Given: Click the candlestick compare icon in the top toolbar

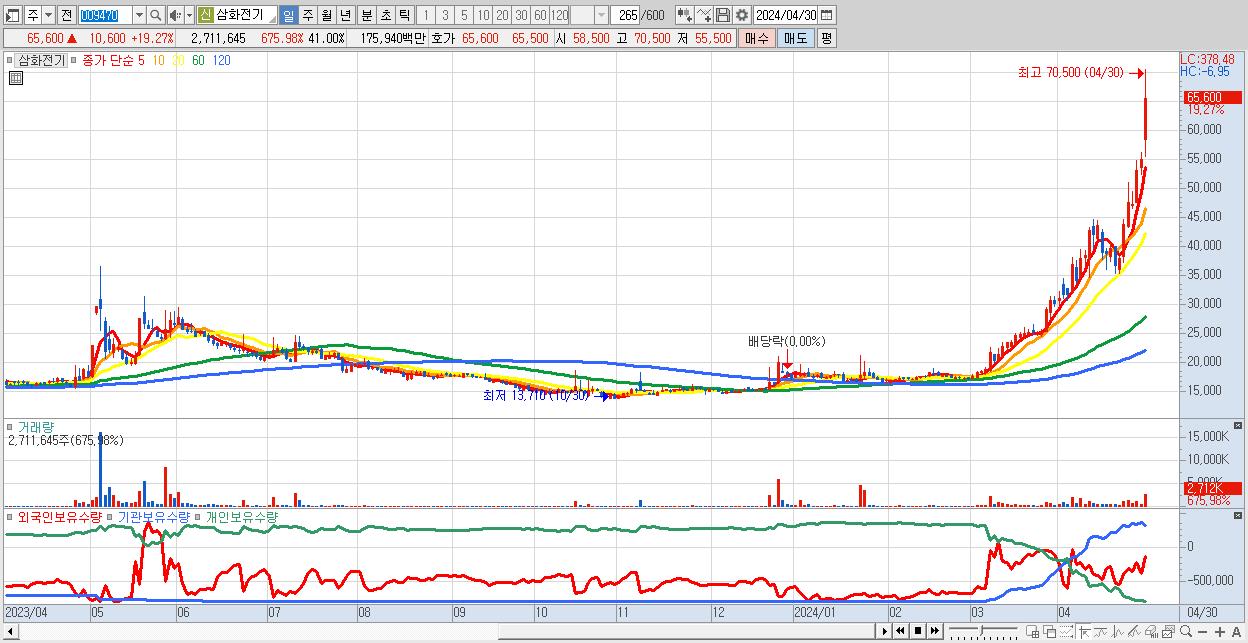Looking at the screenshot, I should pyautogui.click(x=684, y=15).
